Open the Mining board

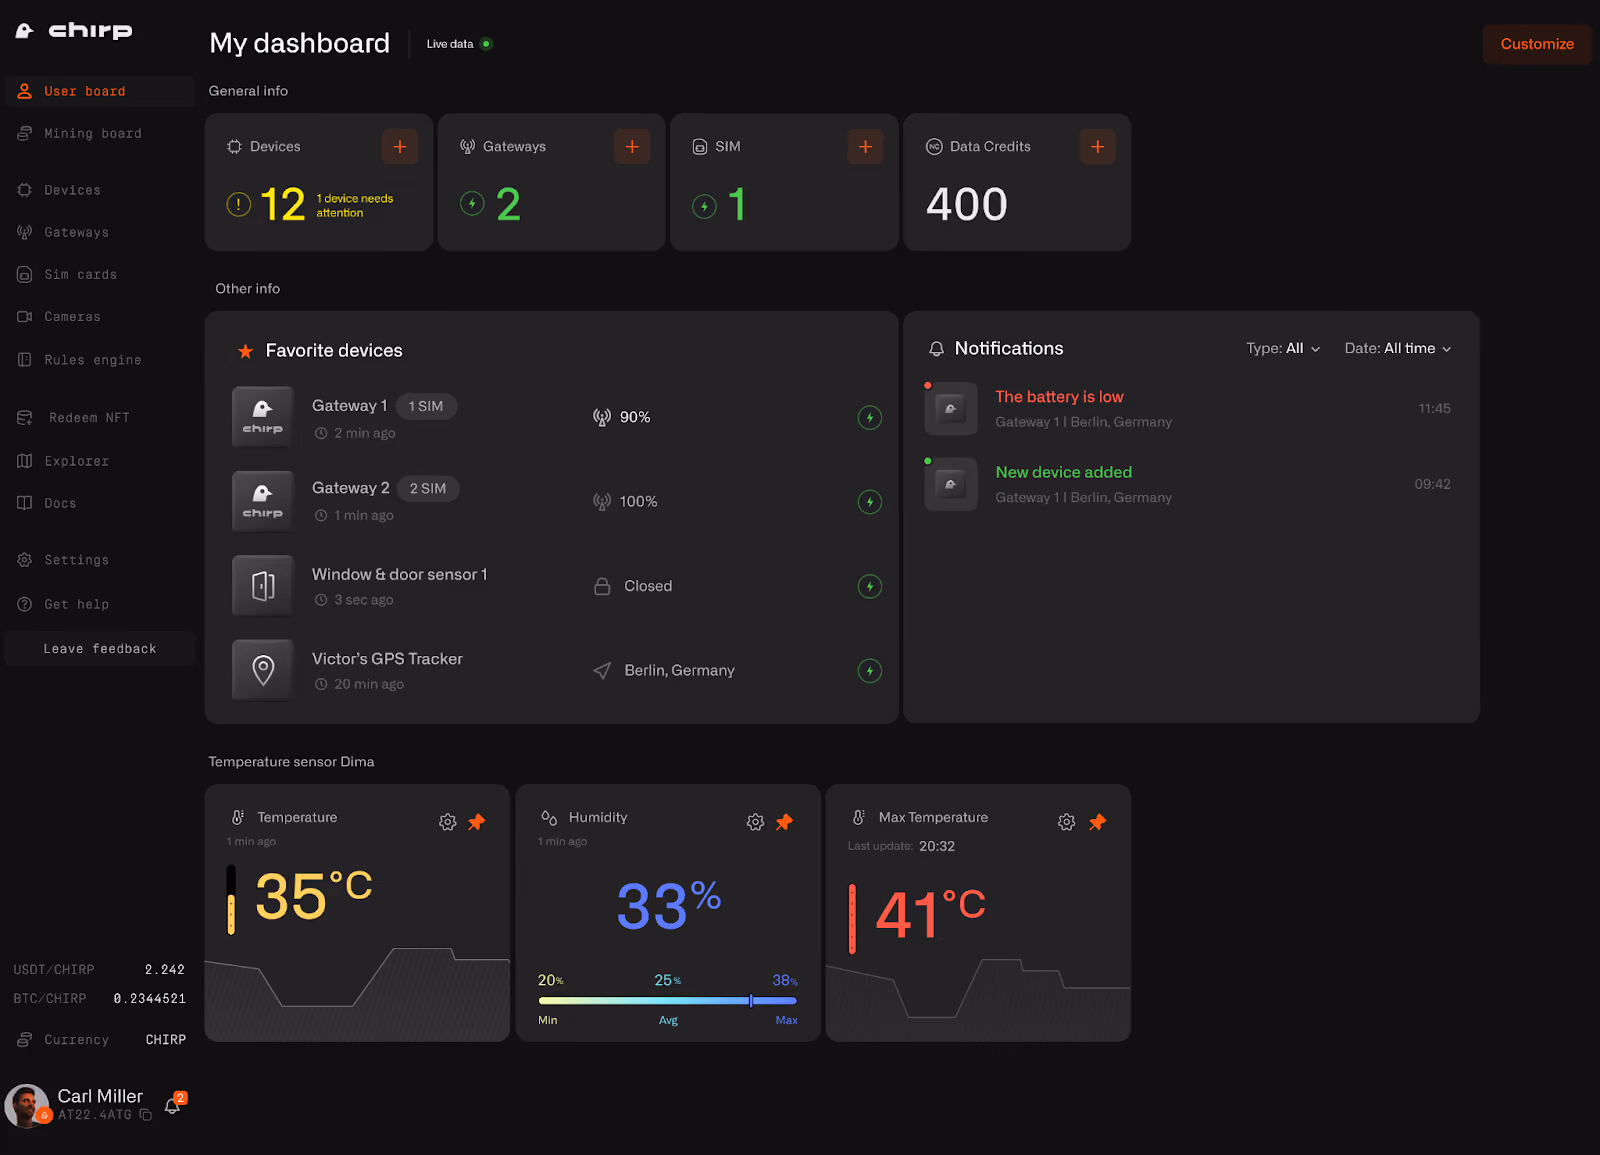[x=99, y=133]
